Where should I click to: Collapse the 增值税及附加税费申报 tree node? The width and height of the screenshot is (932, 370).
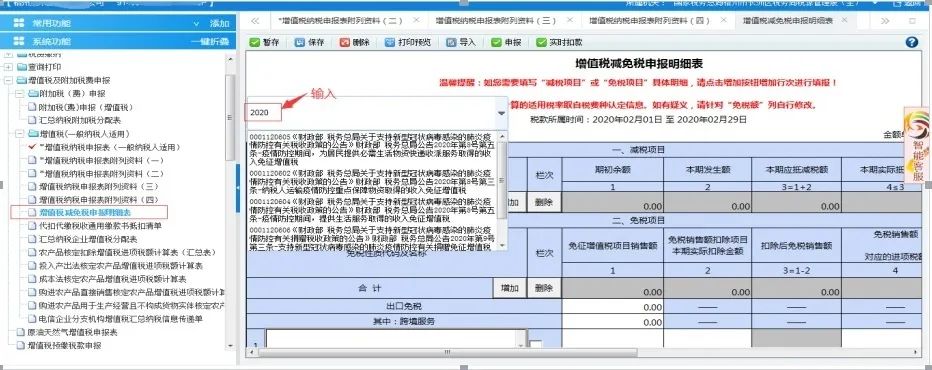pyautogui.click(x=8, y=80)
